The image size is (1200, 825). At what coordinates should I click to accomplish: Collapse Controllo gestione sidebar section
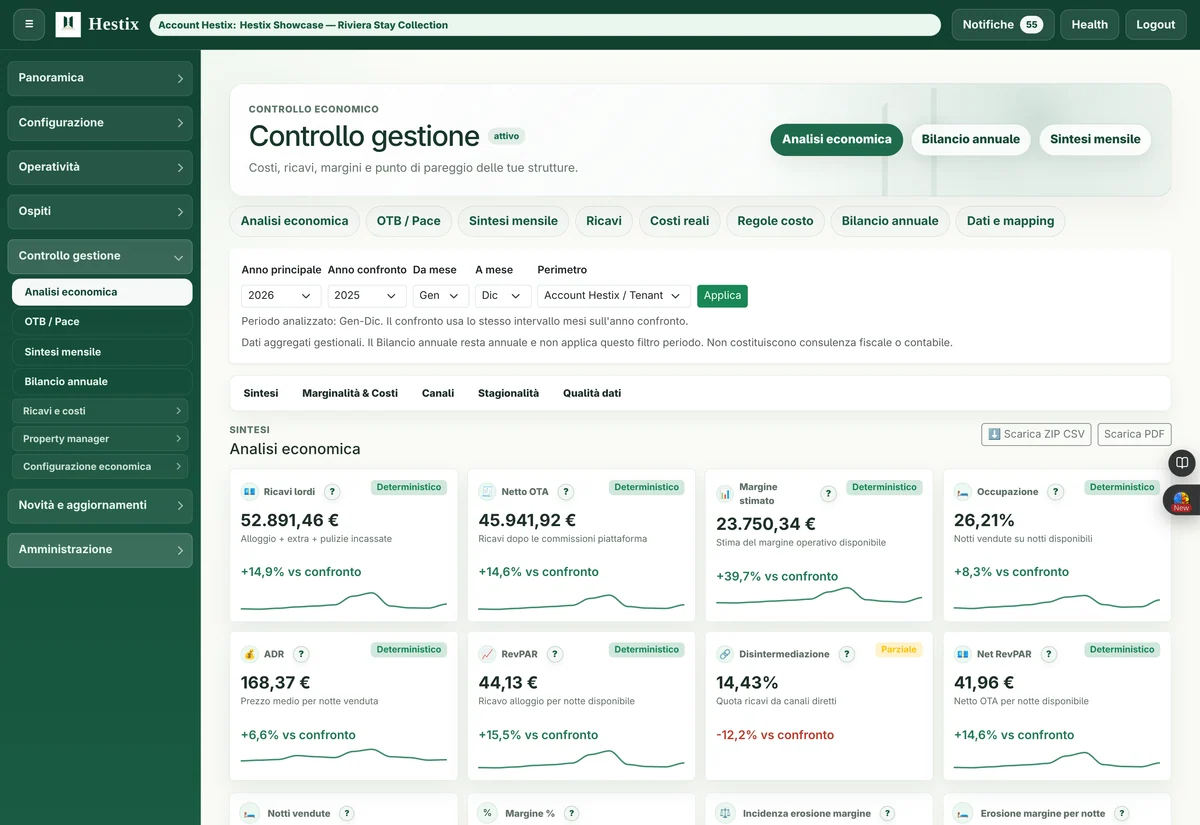[100, 256]
